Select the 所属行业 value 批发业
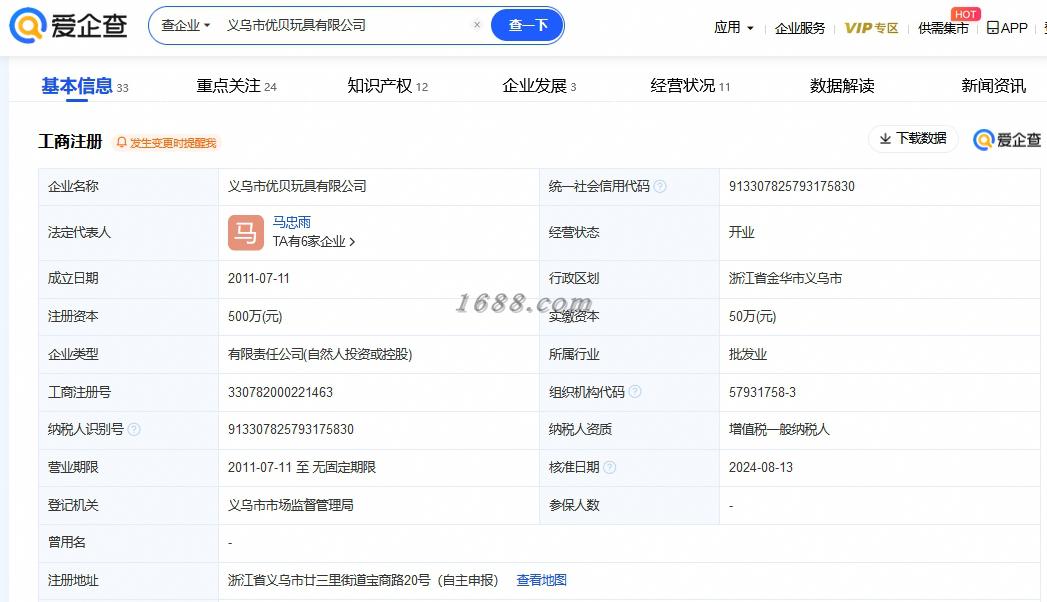 (748, 354)
